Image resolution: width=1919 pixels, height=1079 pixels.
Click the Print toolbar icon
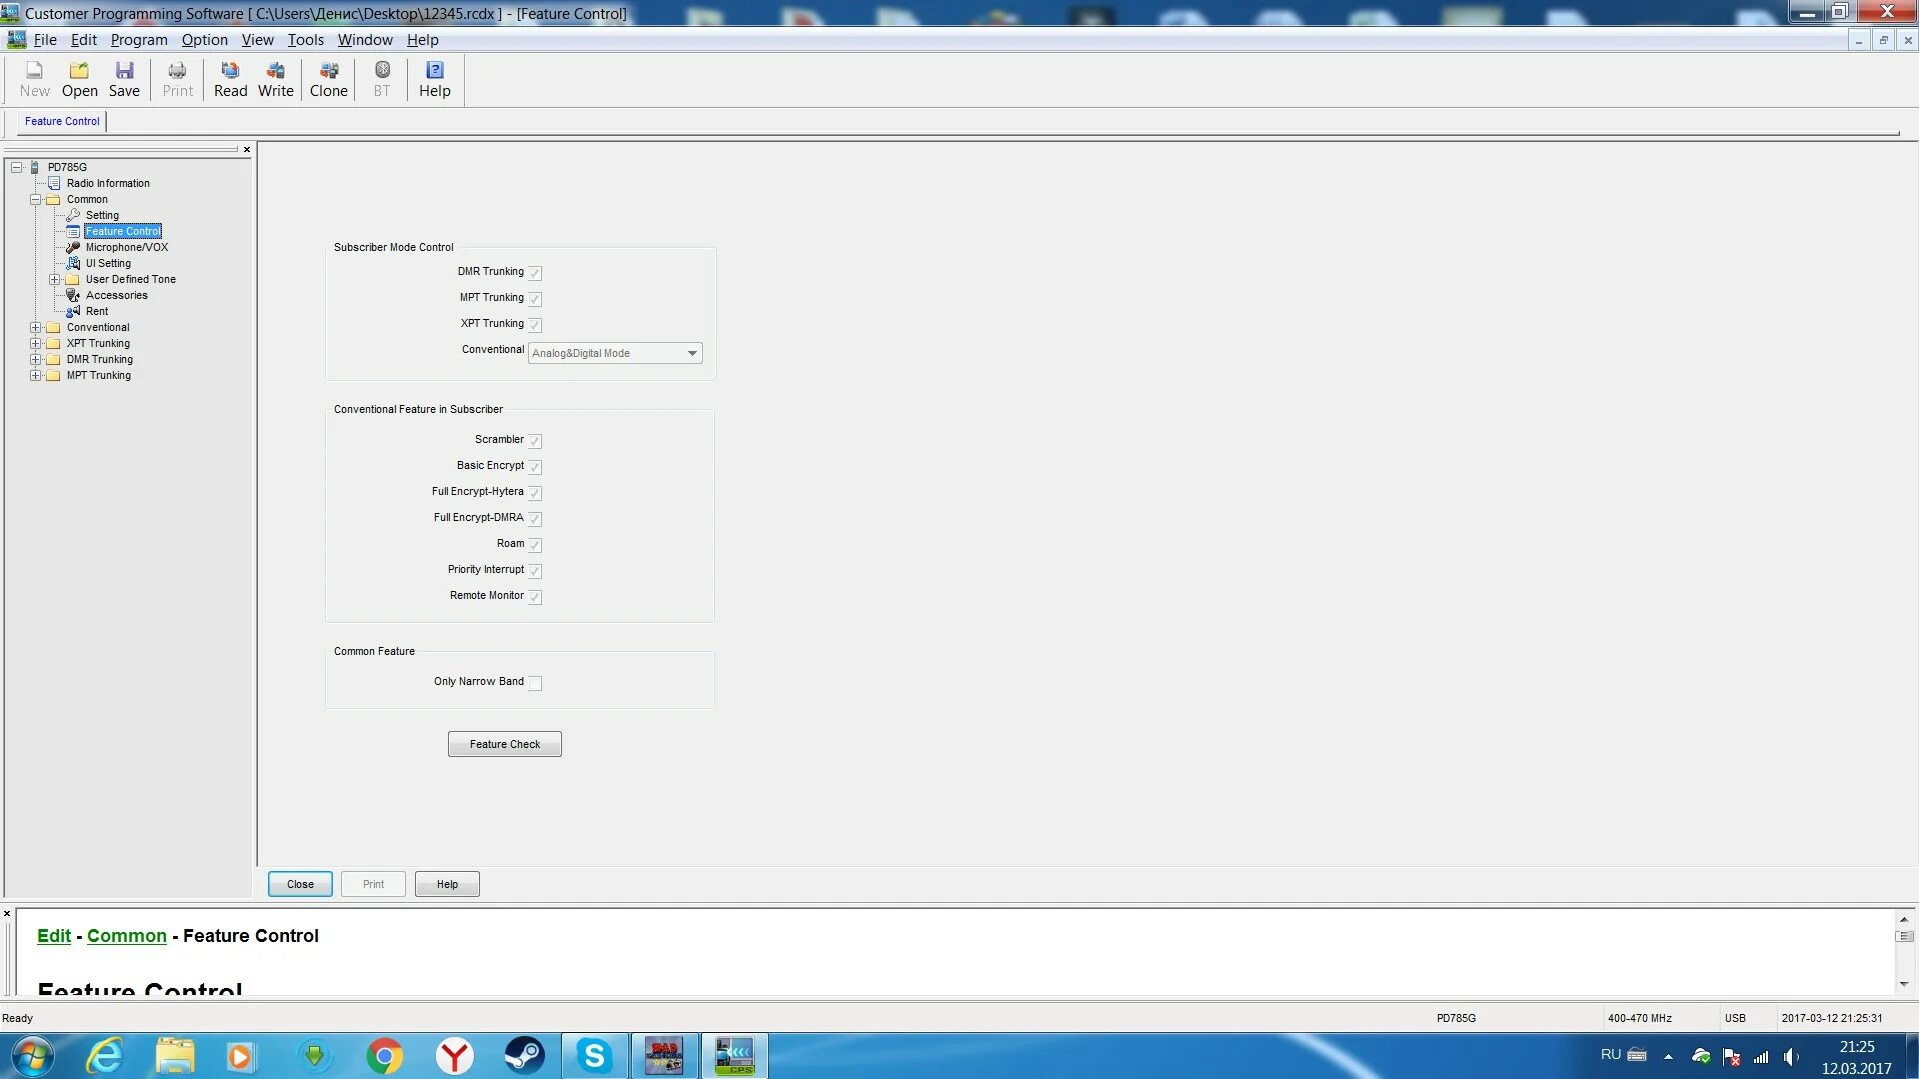click(x=177, y=79)
